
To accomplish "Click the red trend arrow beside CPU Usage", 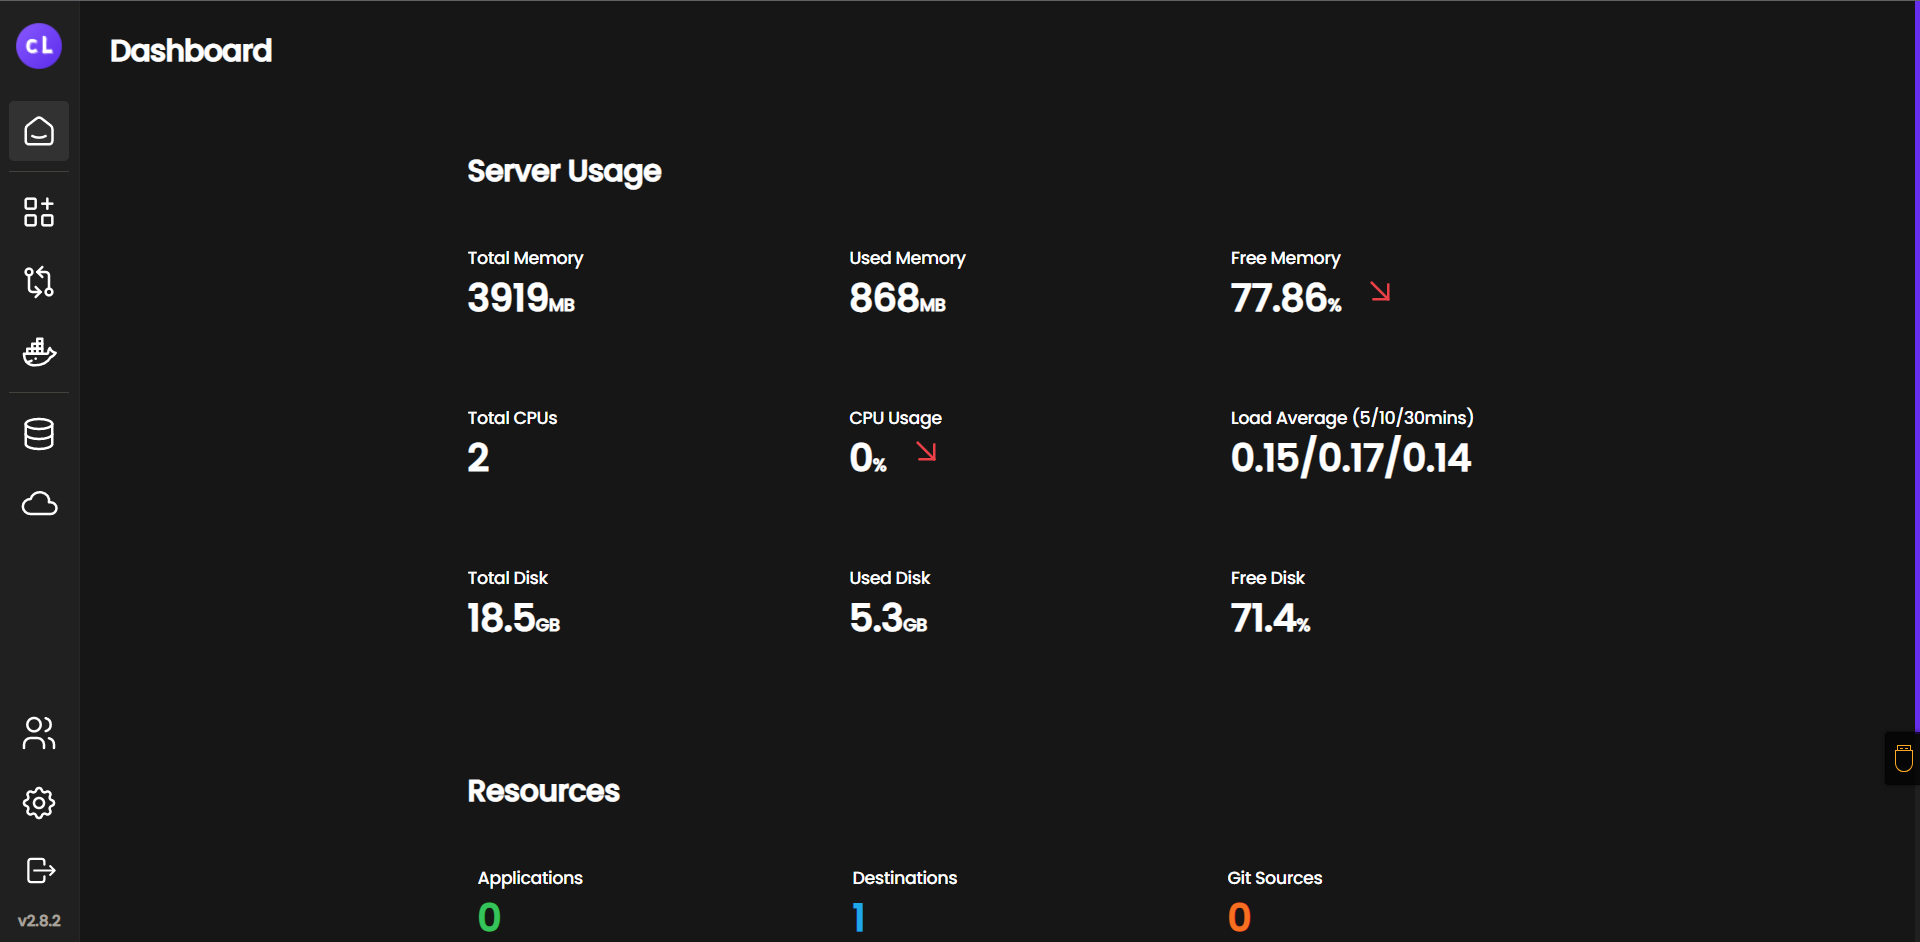I will click(926, 452).
